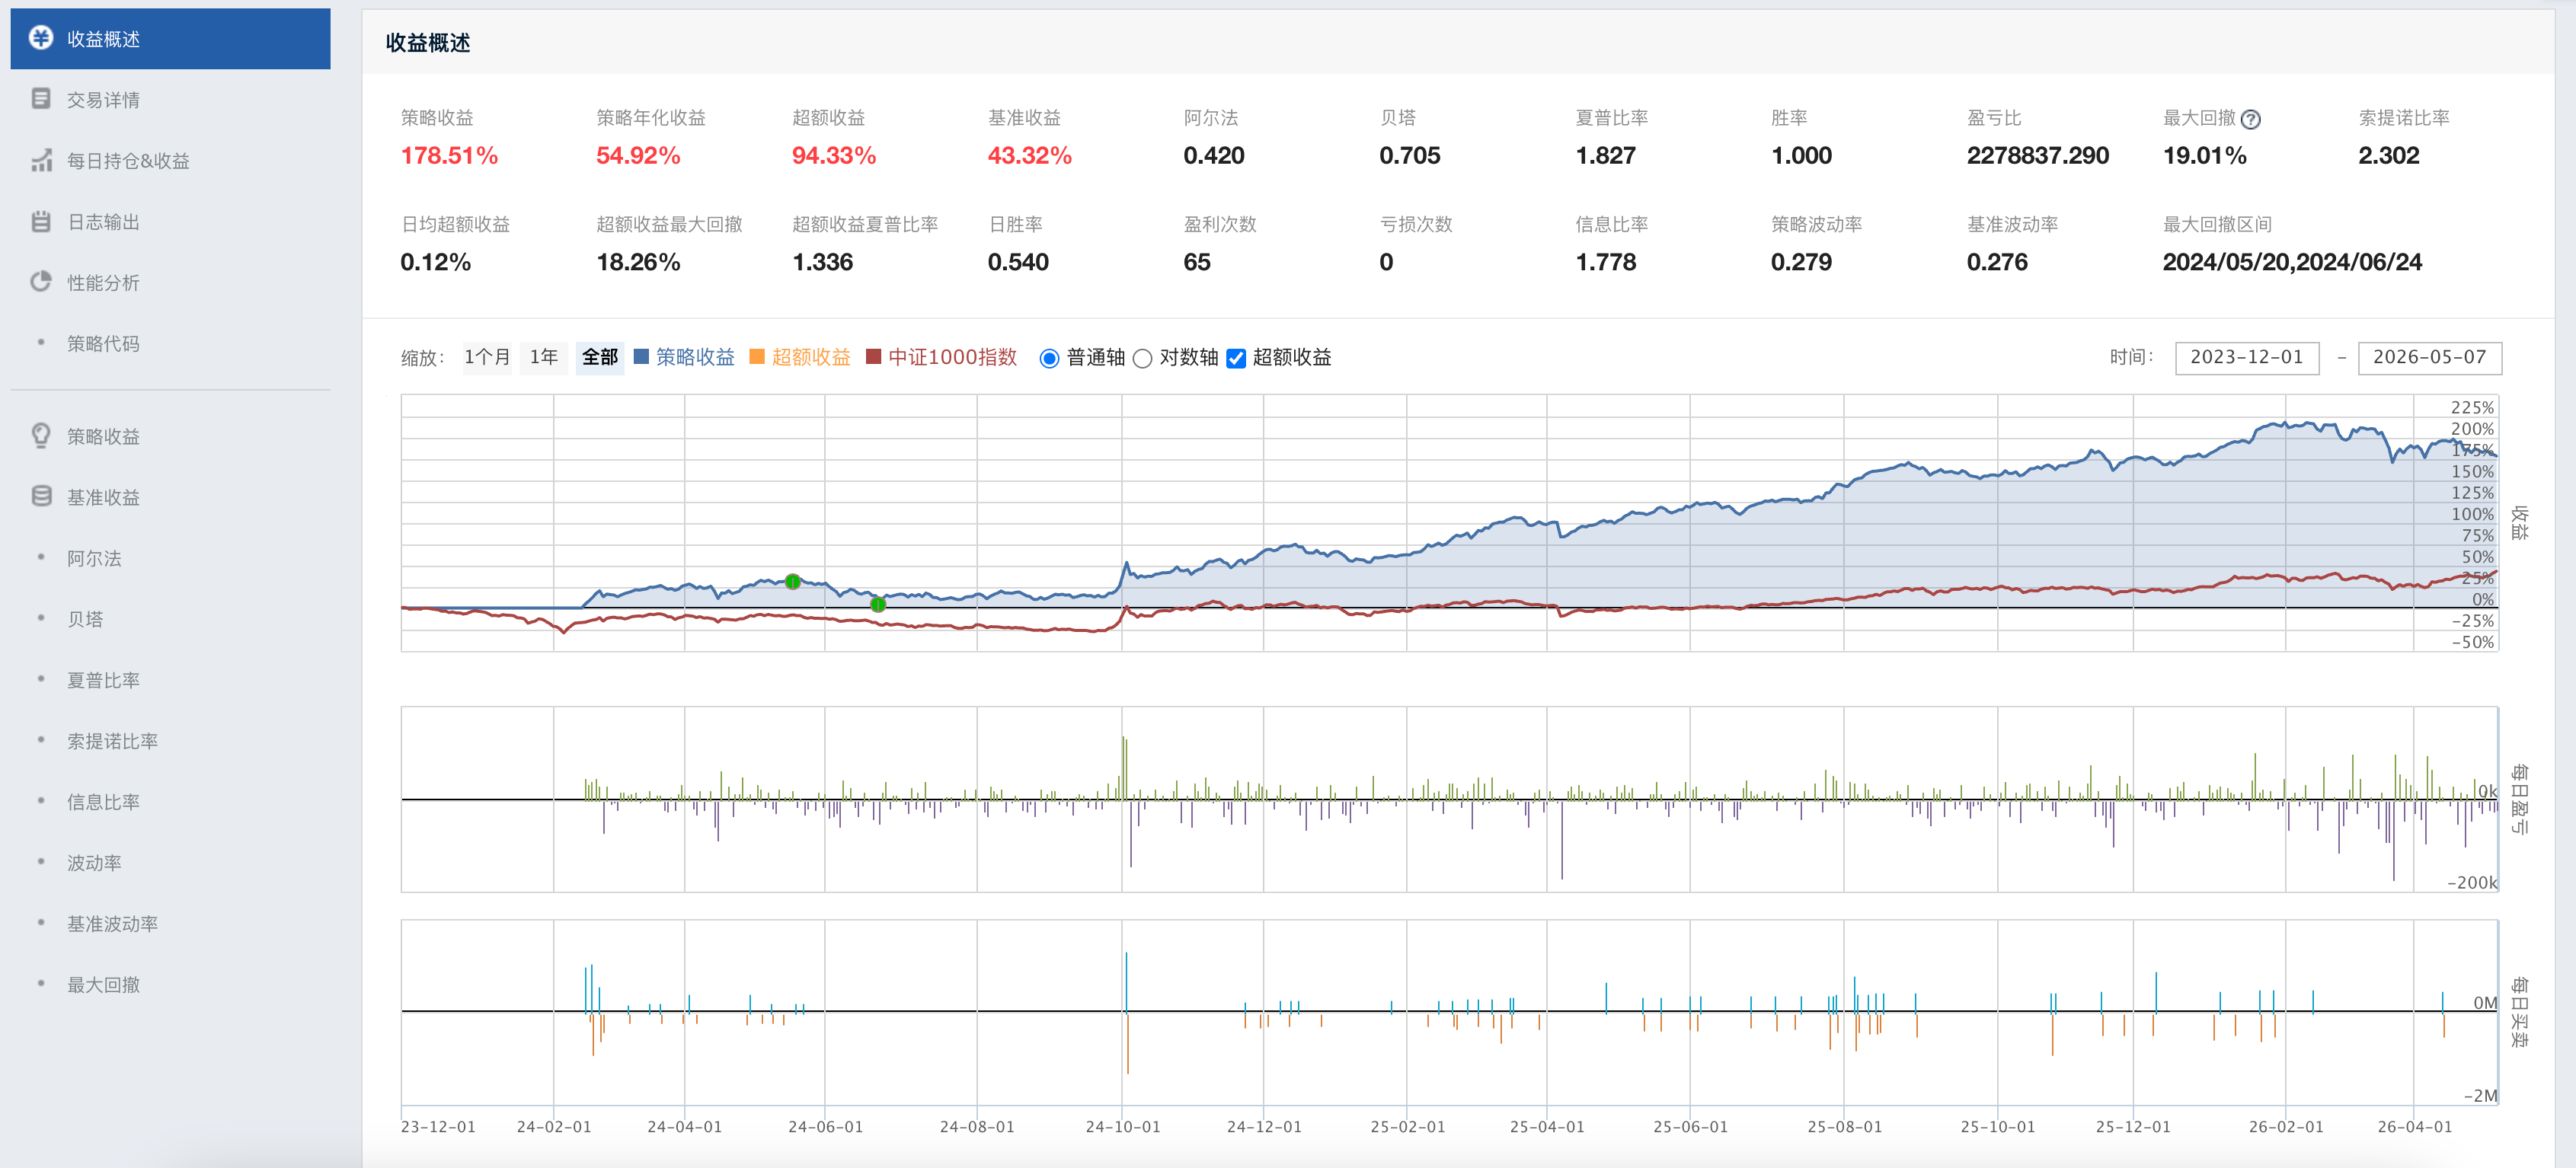Click 胜率 value 1.000
Viewport: 2576px width, 1168px height.
coord(1802,156)
